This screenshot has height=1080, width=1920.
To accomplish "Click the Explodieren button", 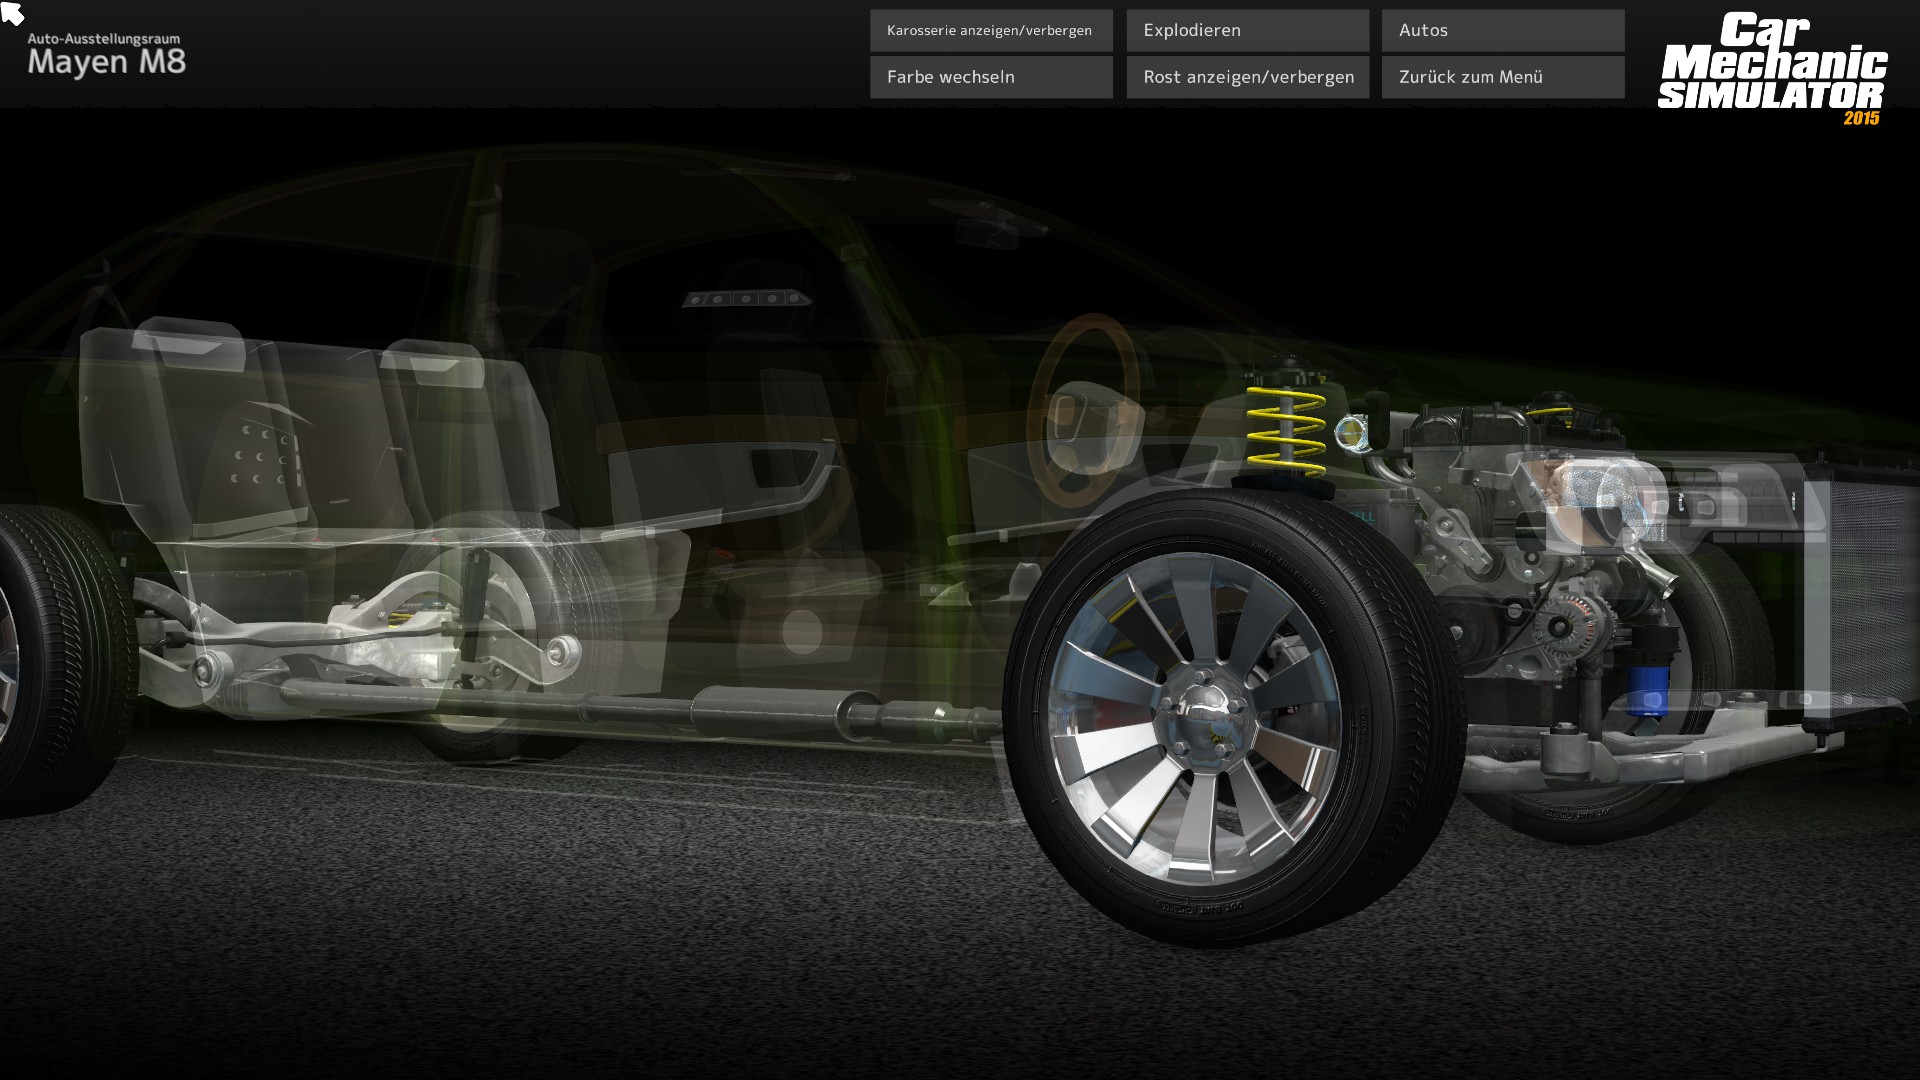I will click(x=1248, y=30).
